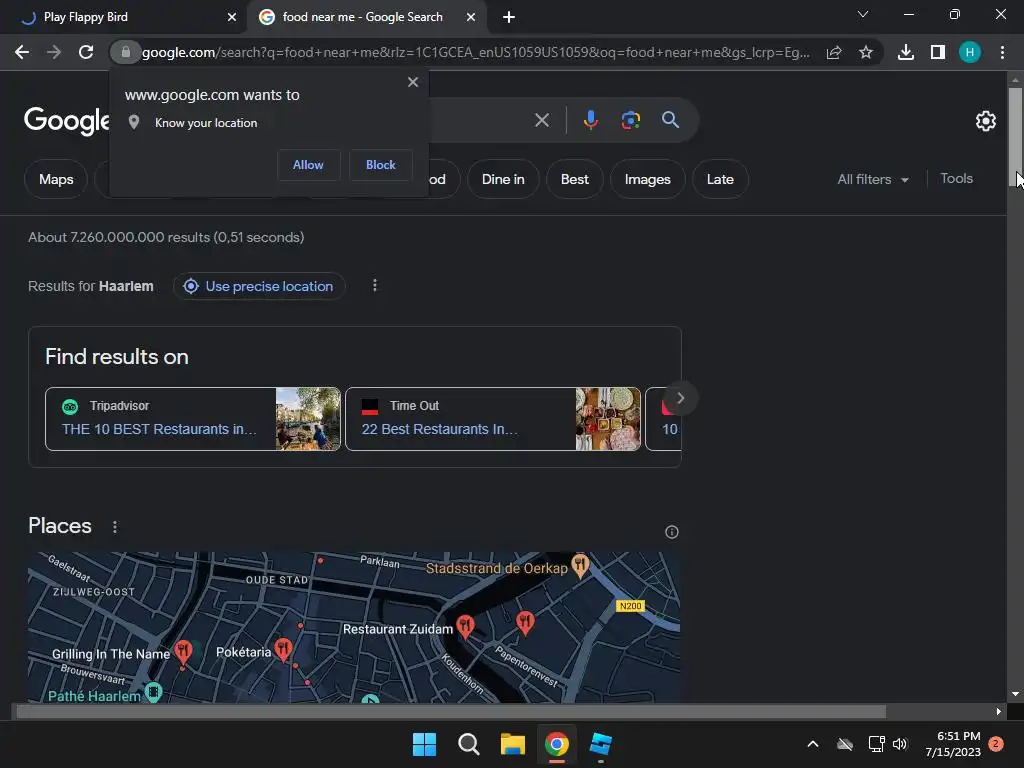Reload the current page
Image resolution: width=1024 pixels, height=768 pixels.
pos(86,52)
